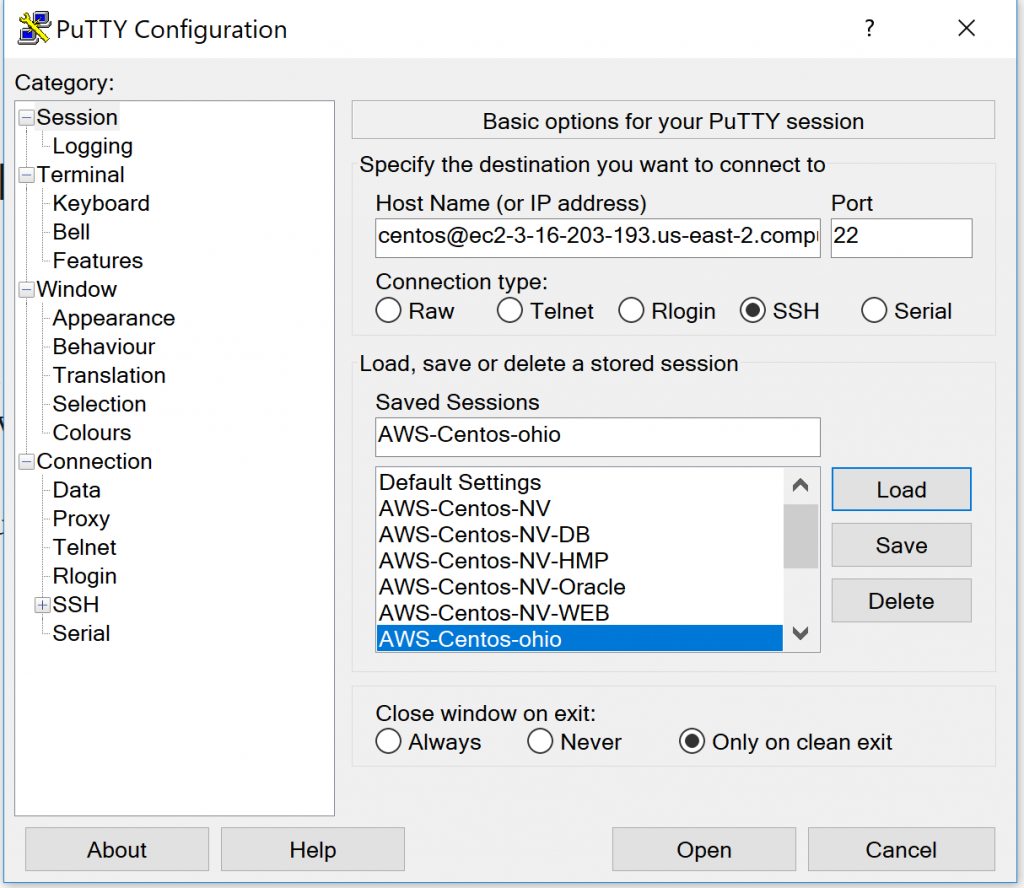Viewport: 1024px width, 888px height.
Task: Select AWS-Centos-NV-WEB session in list
Action: coord(580,613)
